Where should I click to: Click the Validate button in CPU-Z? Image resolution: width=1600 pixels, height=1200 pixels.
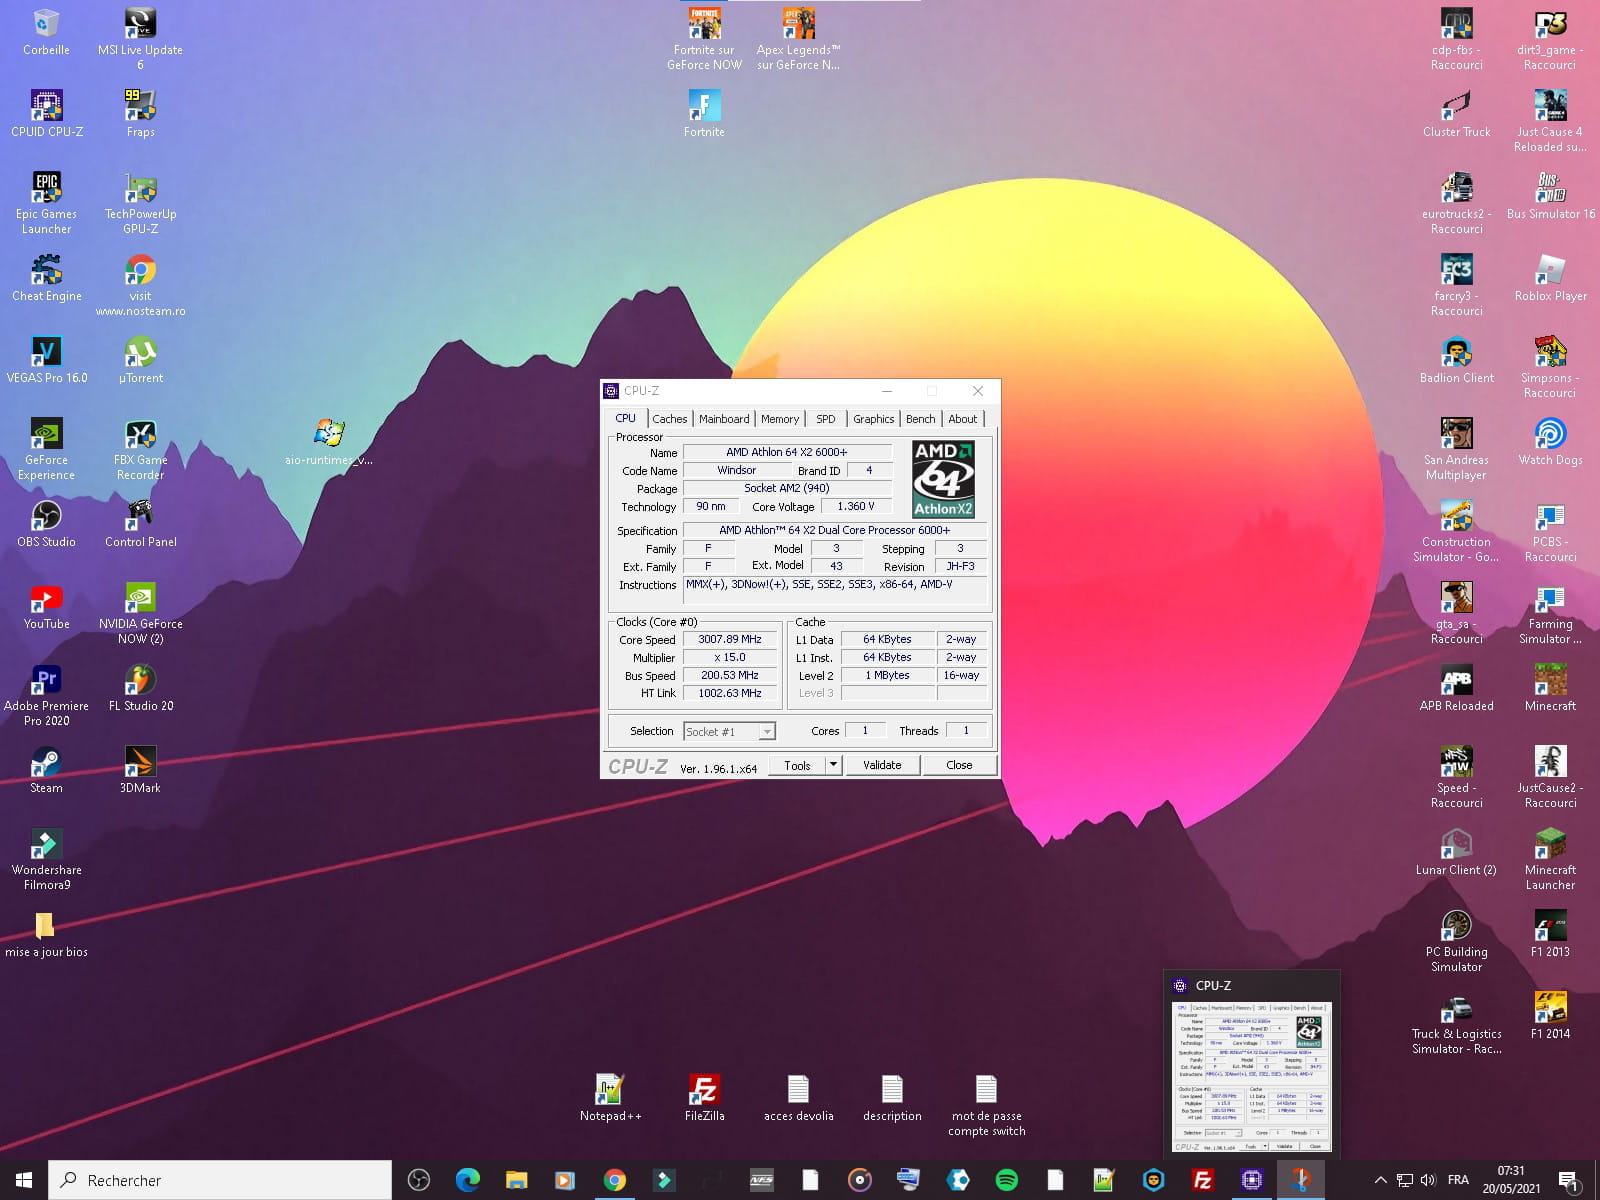[x=882, y=765]
